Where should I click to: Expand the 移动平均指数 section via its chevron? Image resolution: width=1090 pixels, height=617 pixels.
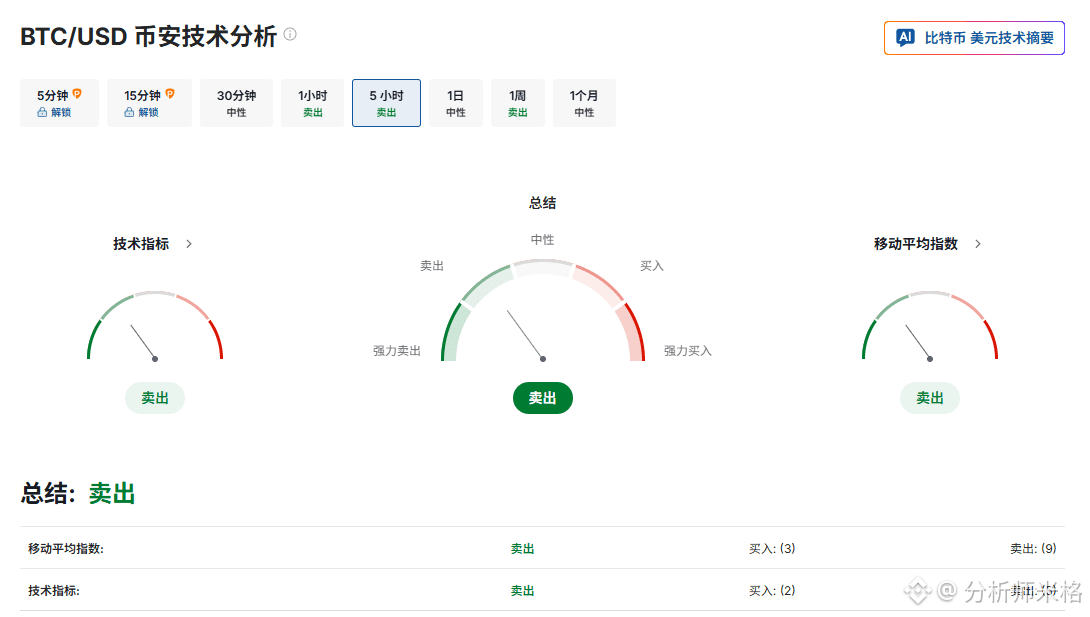coord(978,244)
